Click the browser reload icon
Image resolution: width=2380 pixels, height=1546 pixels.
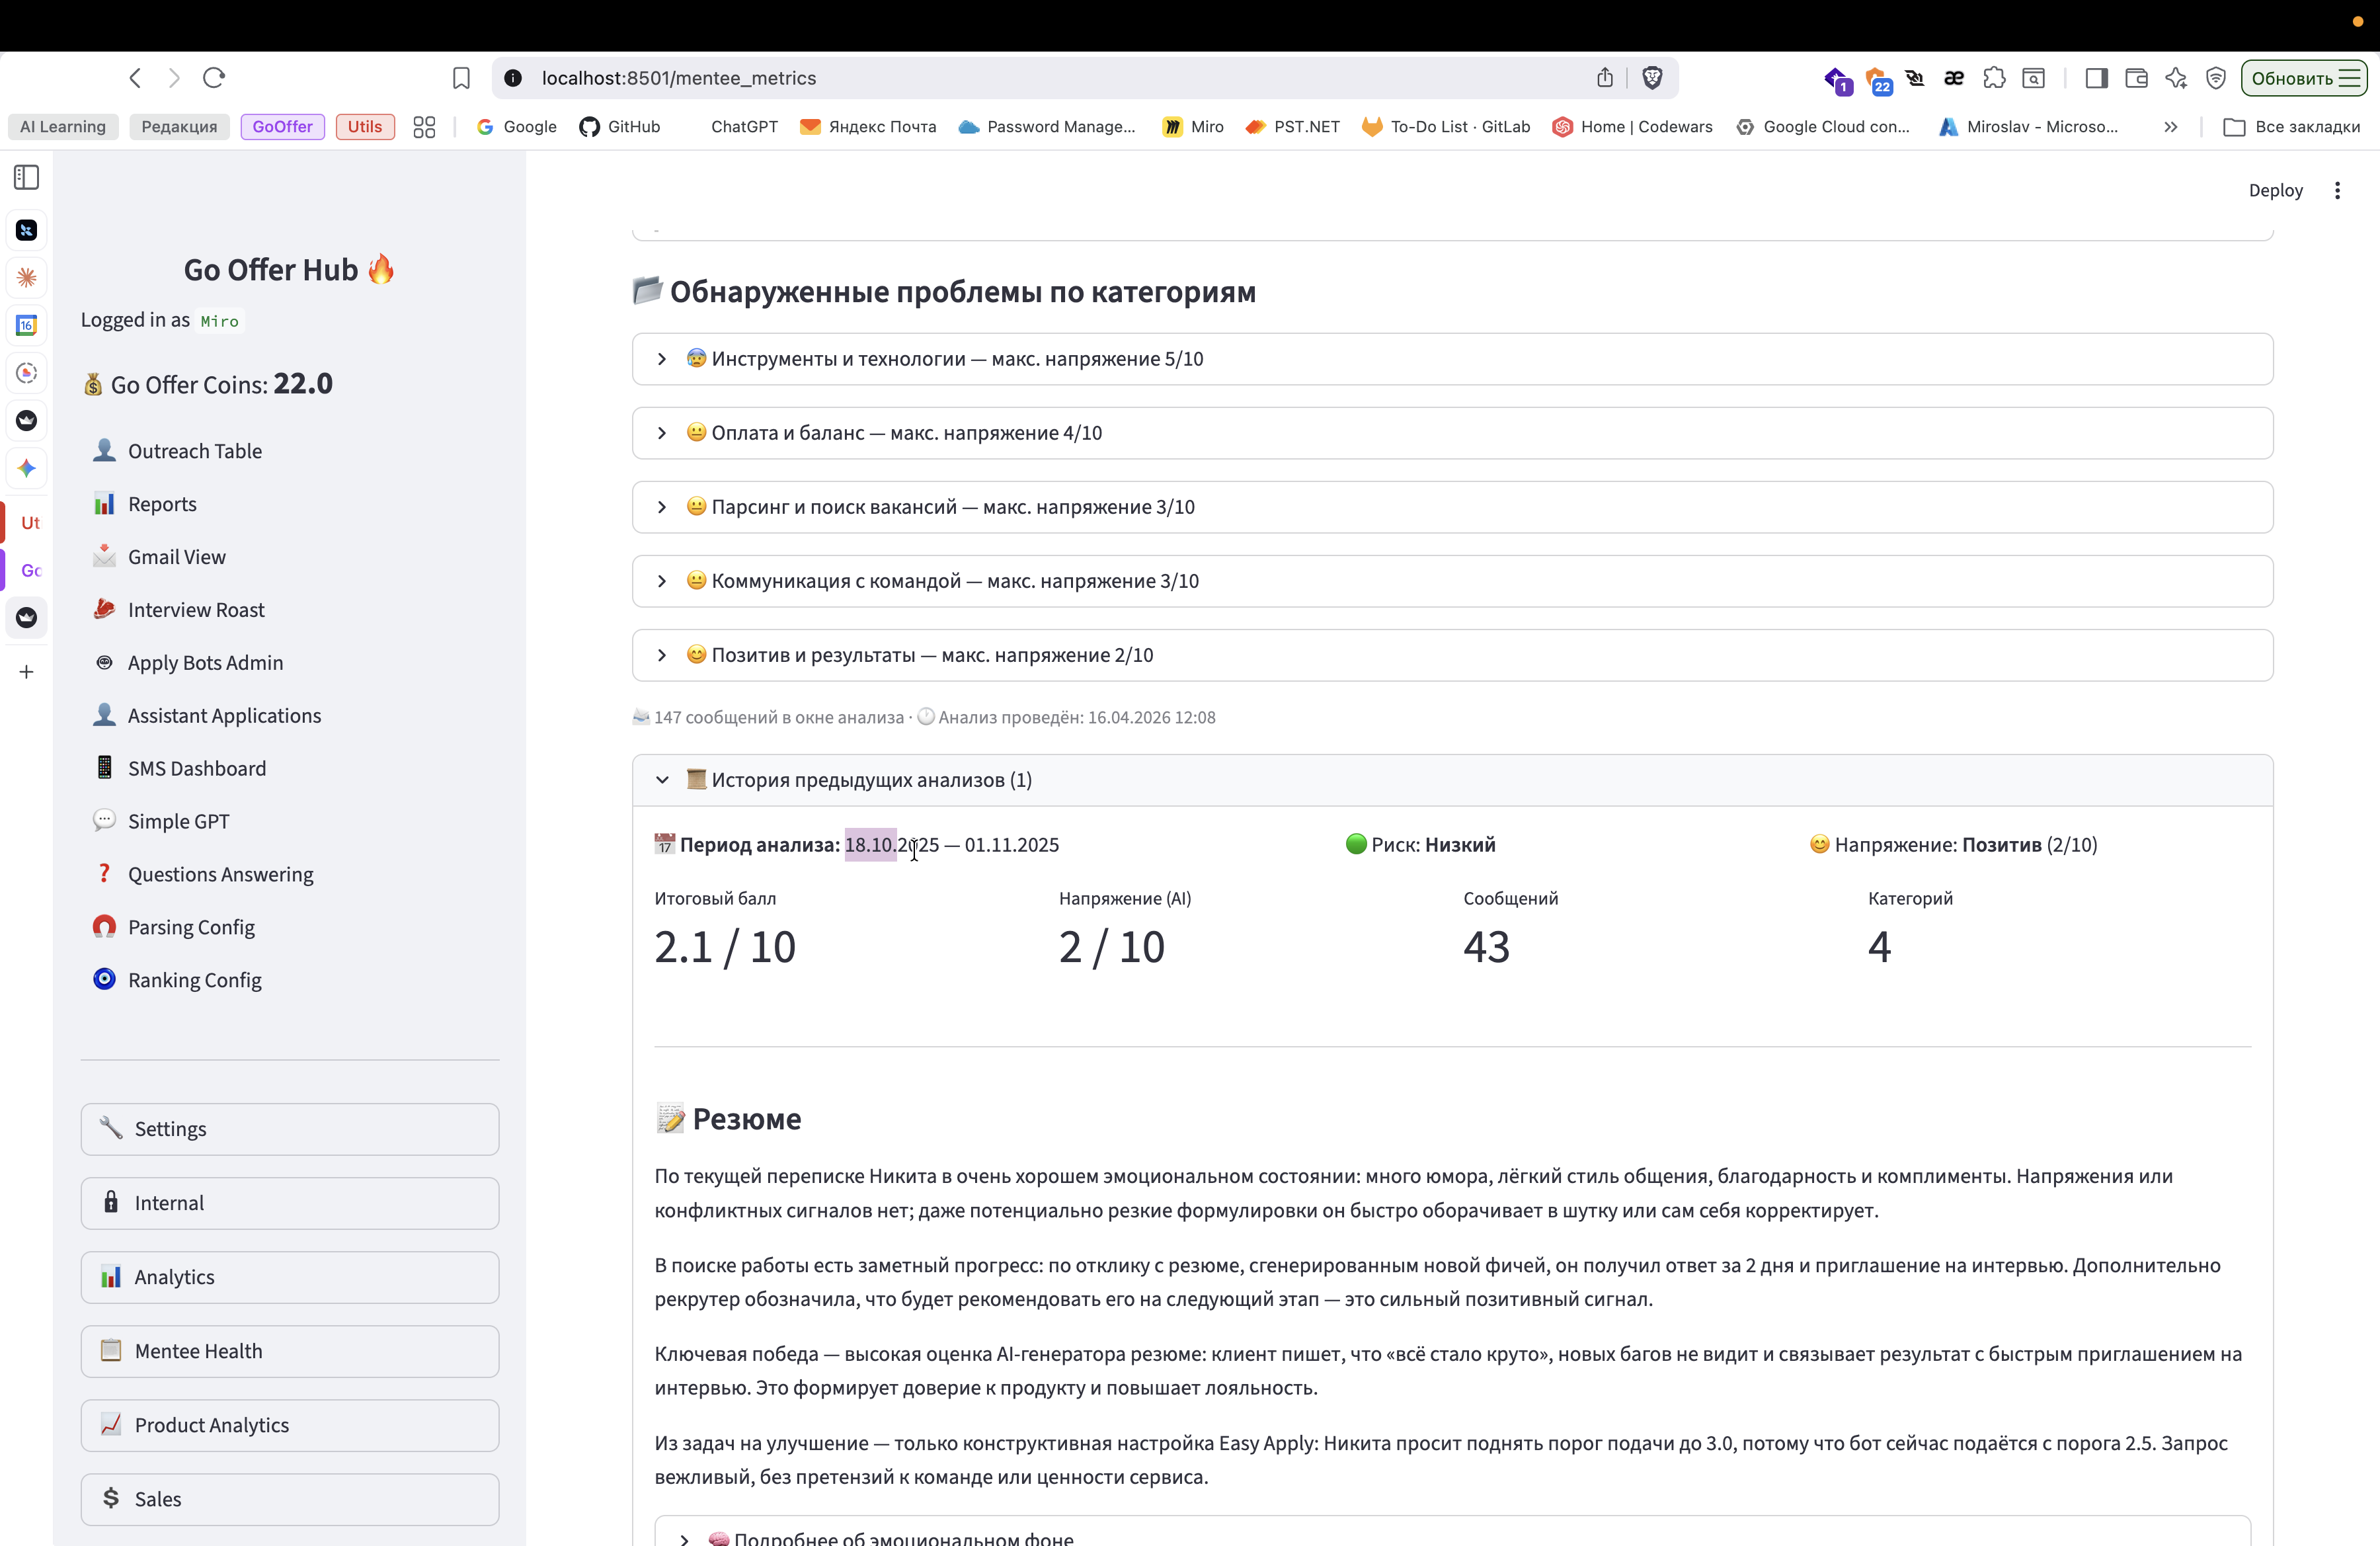click(x=214, y=78)
